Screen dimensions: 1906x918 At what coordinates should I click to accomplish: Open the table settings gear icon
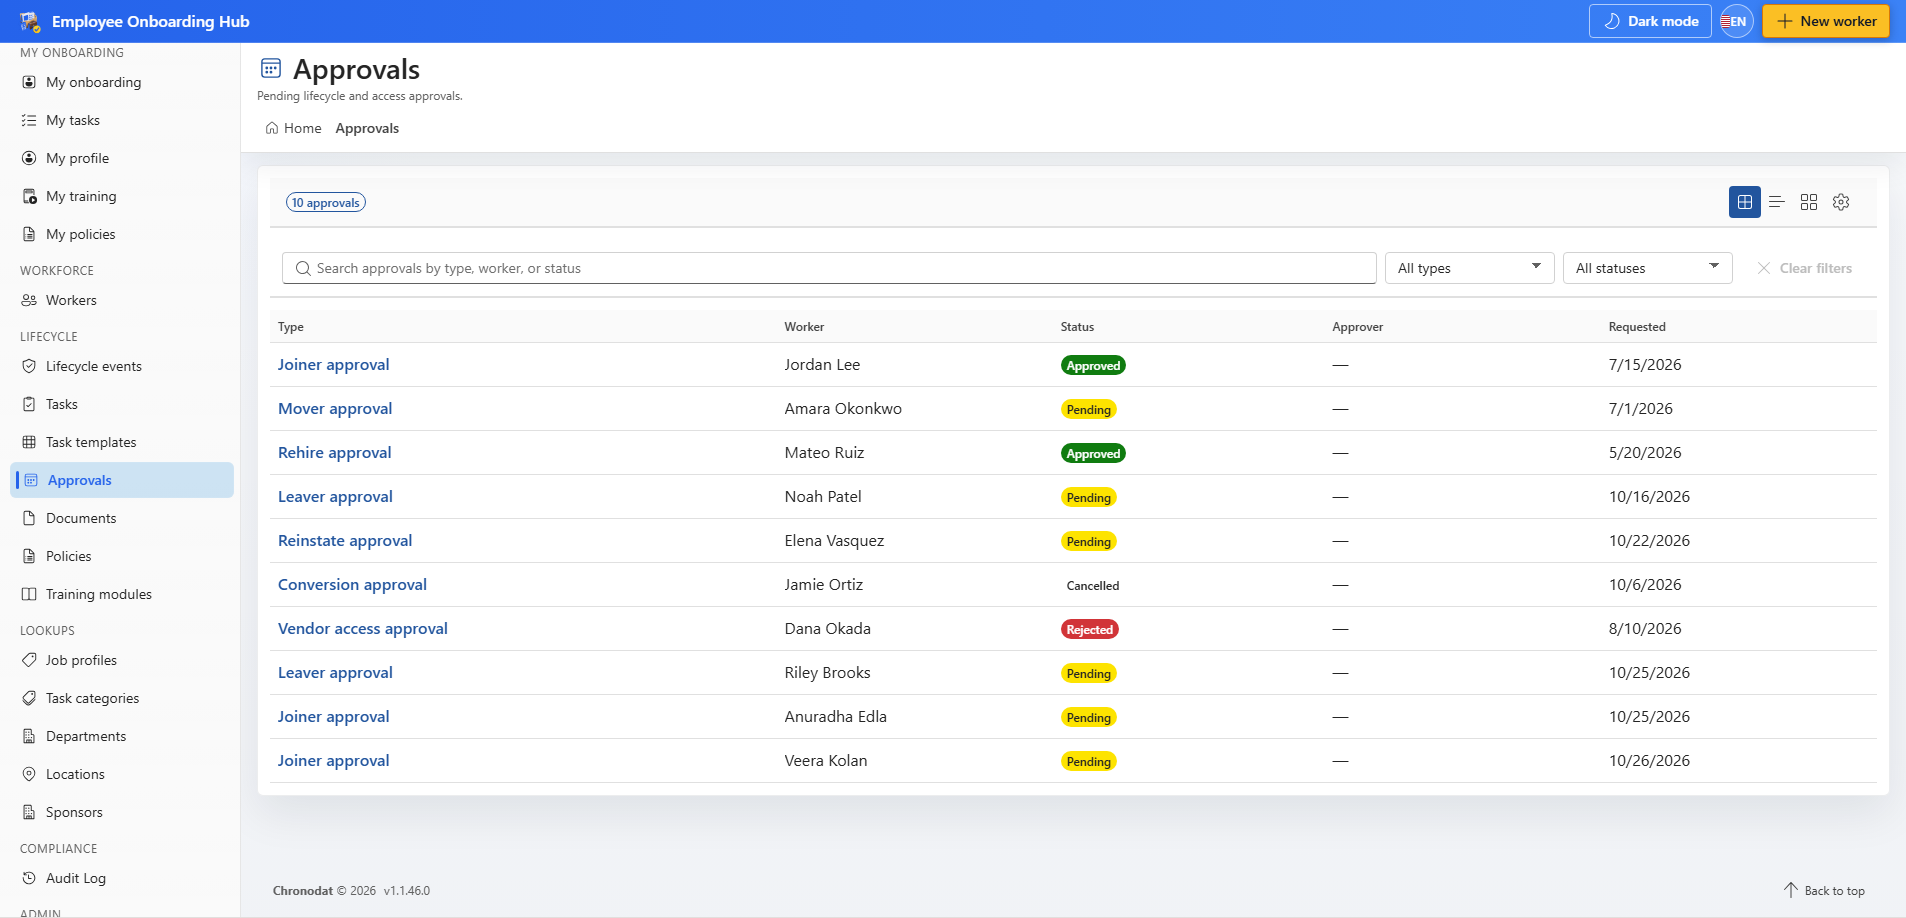(1840, 202)
